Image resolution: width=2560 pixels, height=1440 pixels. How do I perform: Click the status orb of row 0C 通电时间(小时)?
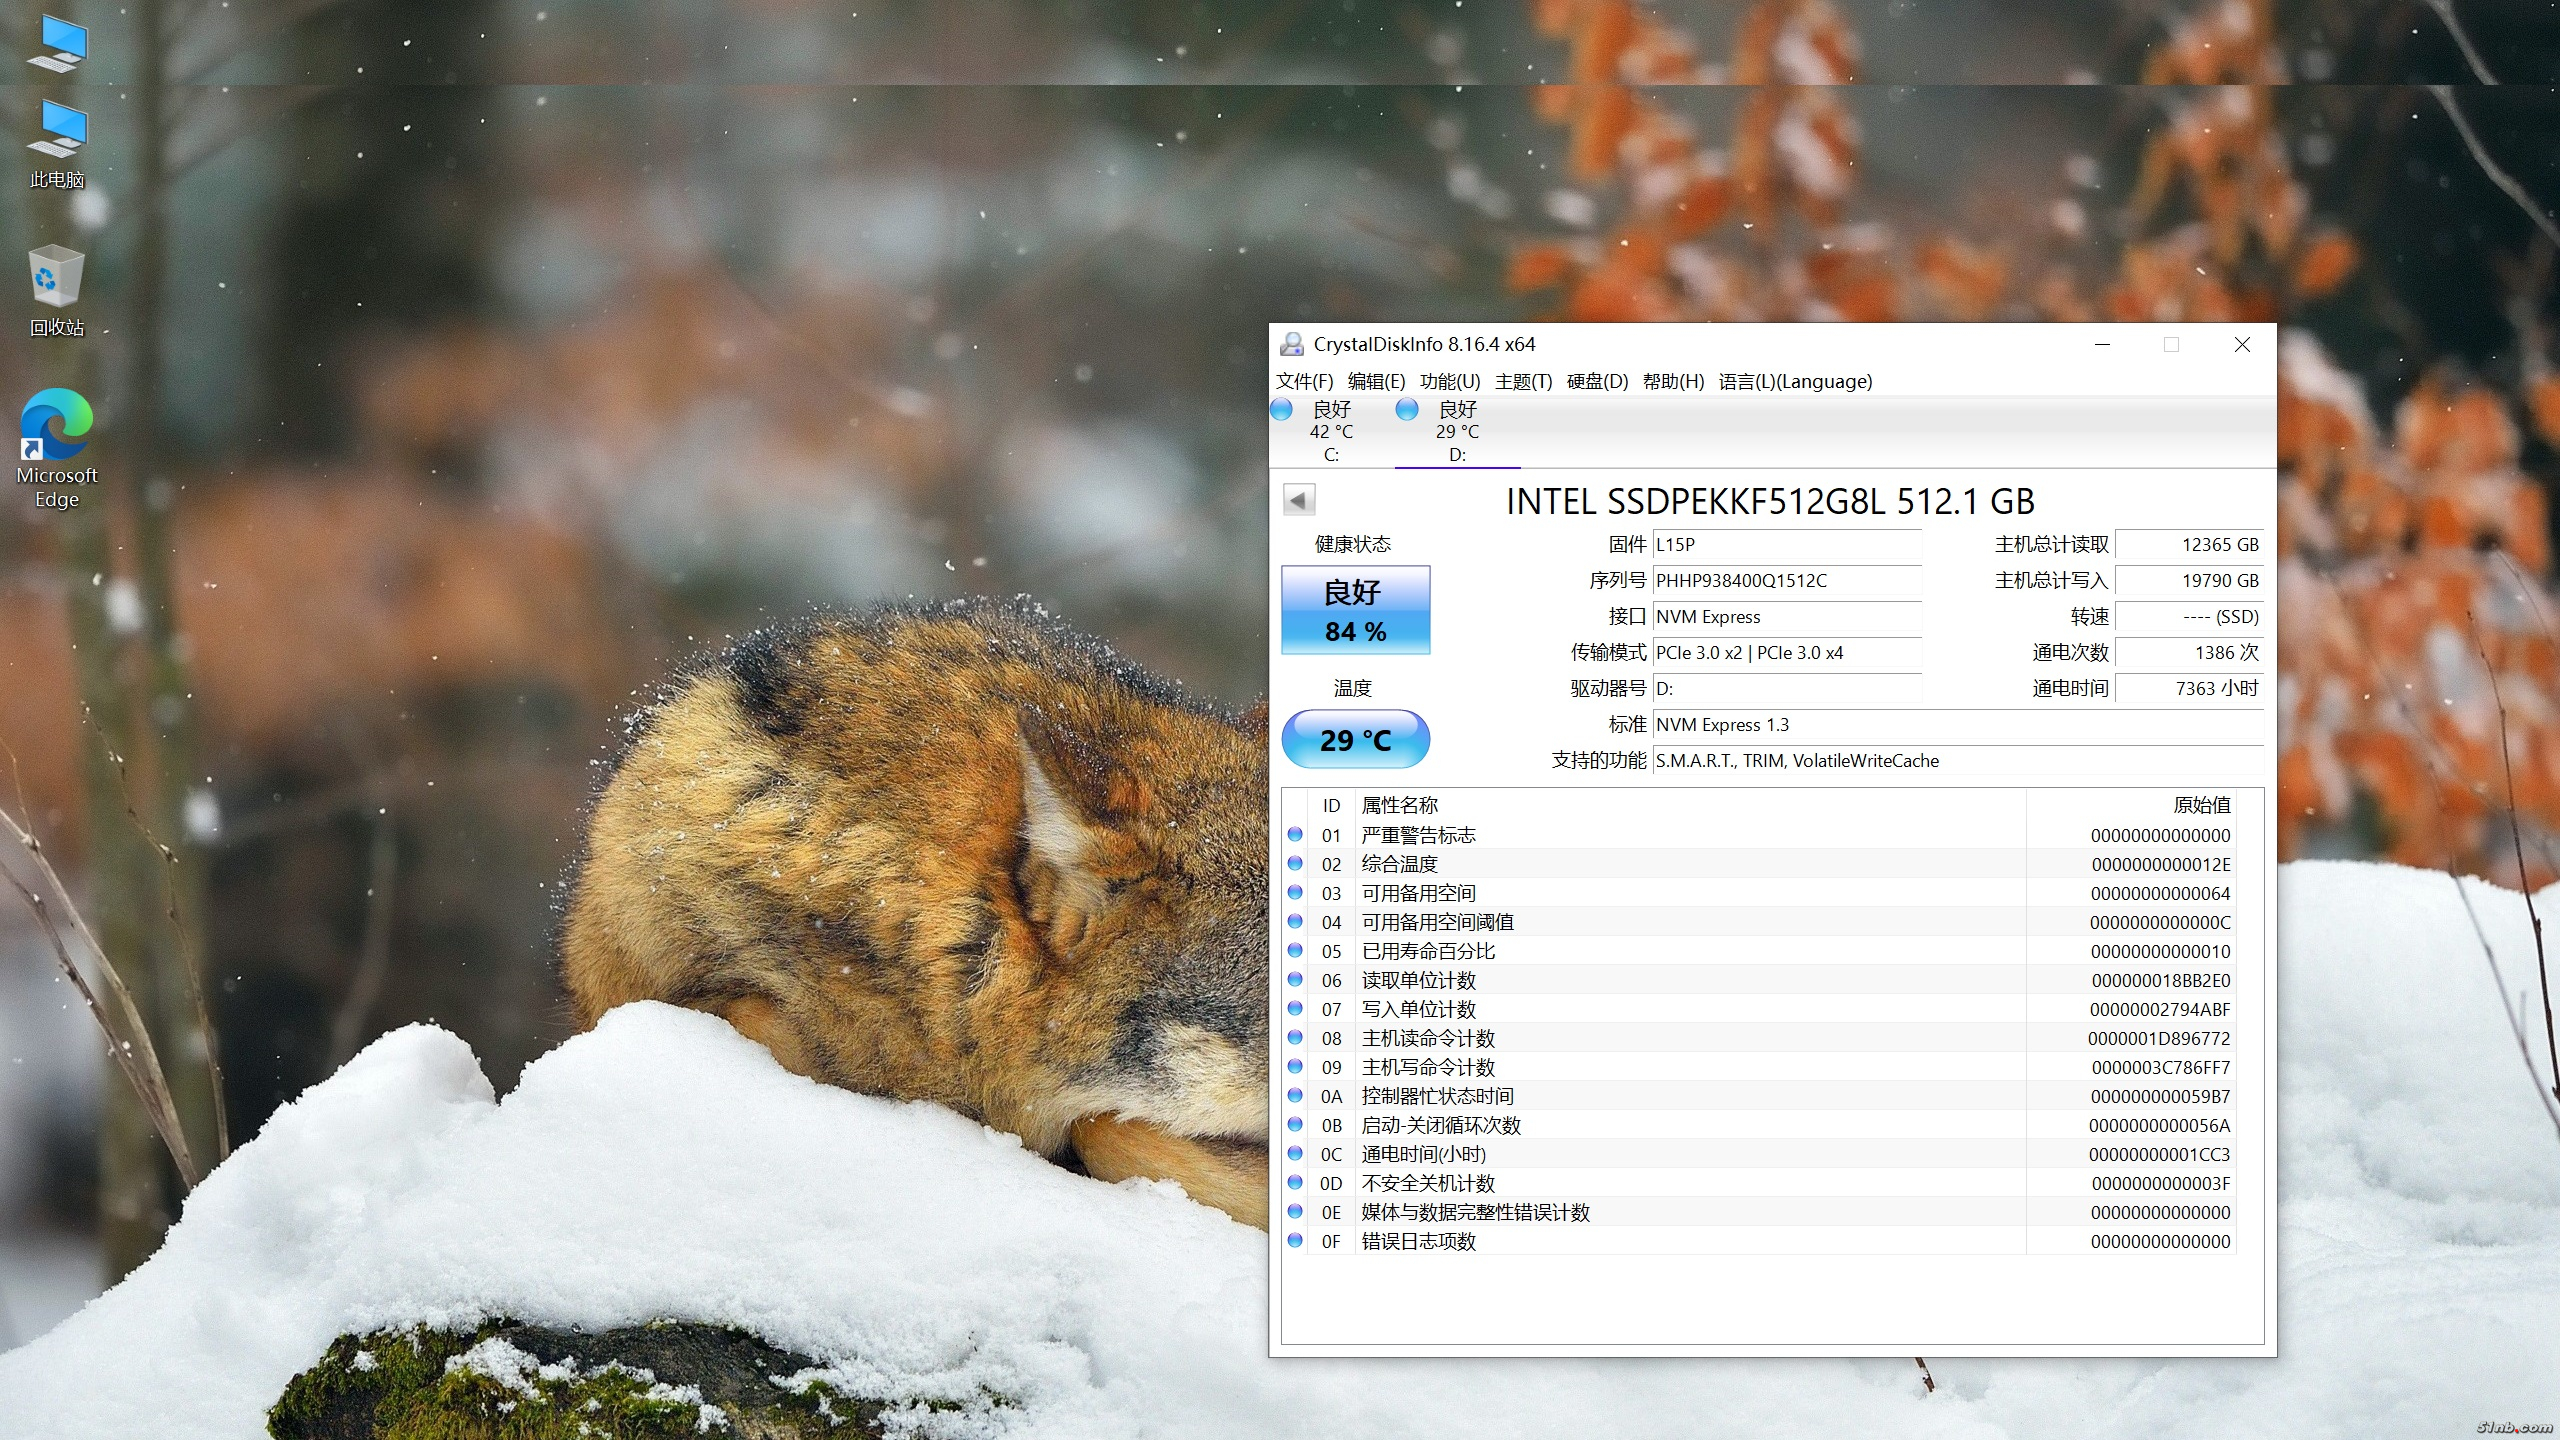coord(1295,1153)
